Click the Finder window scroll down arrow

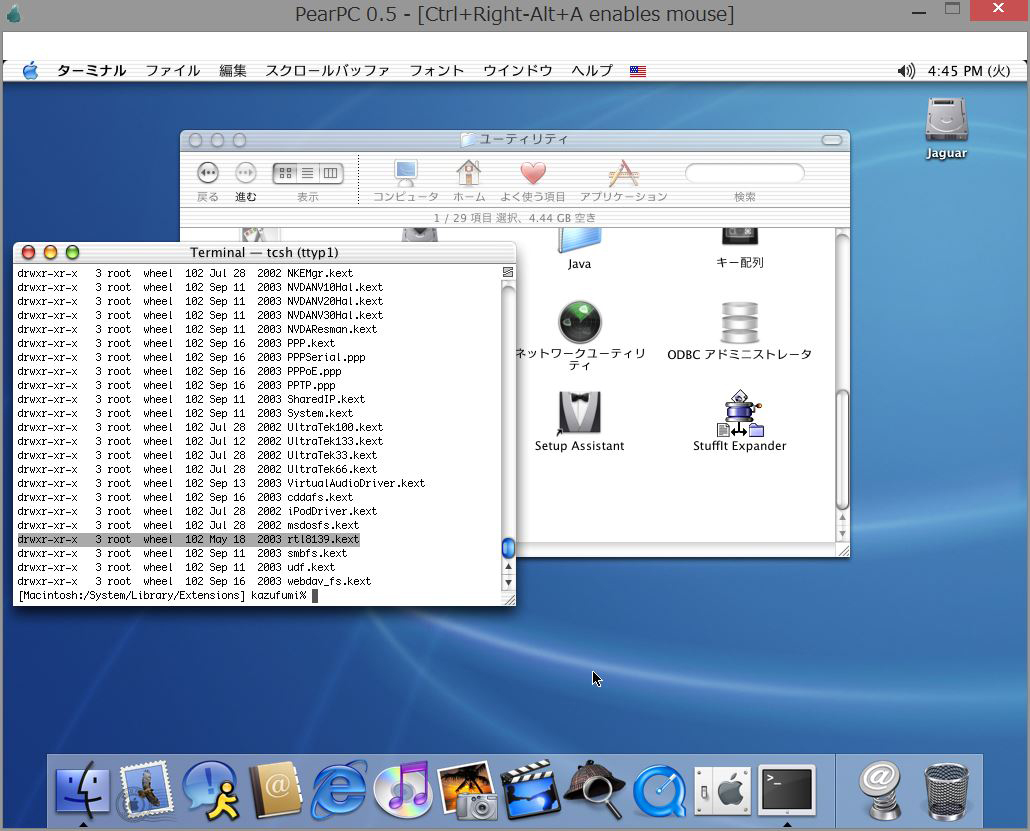(x=842, y=534)
